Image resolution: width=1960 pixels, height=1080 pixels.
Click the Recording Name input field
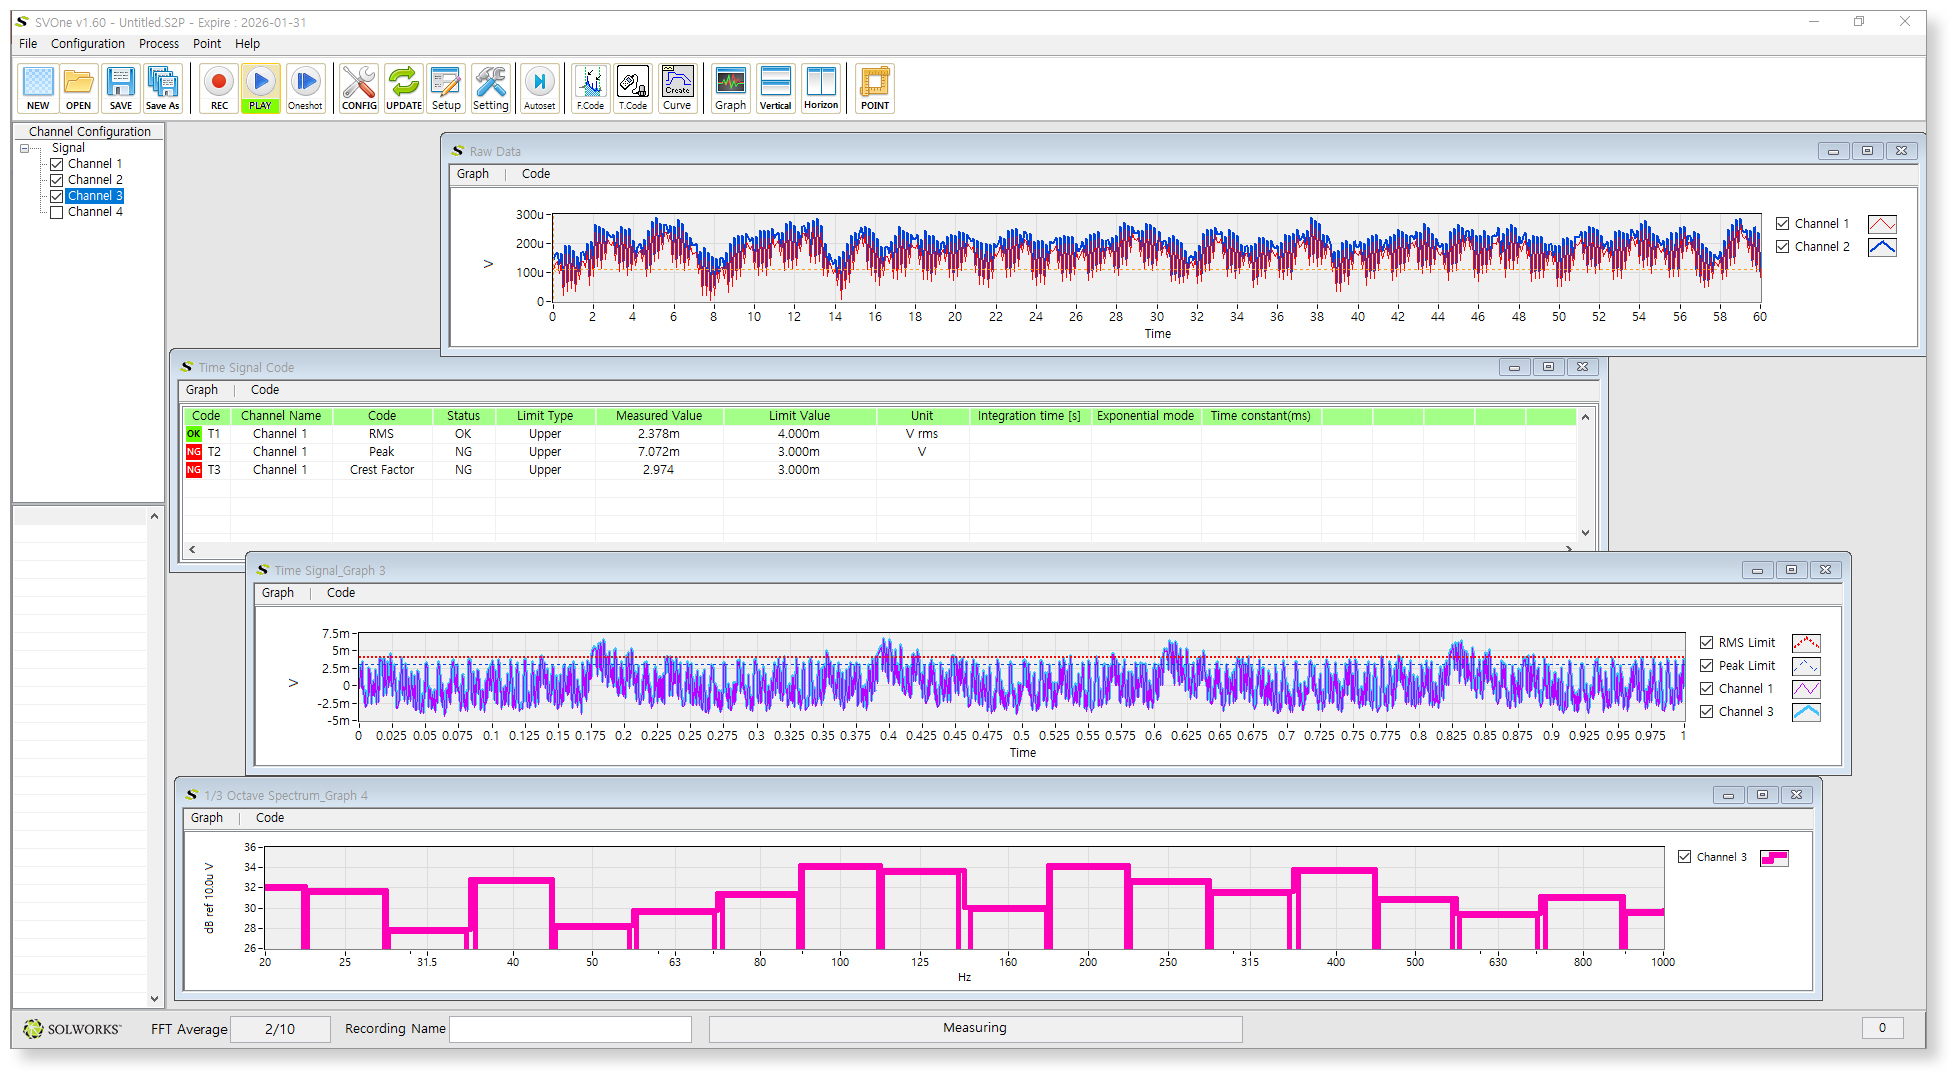pos(570,1029)
